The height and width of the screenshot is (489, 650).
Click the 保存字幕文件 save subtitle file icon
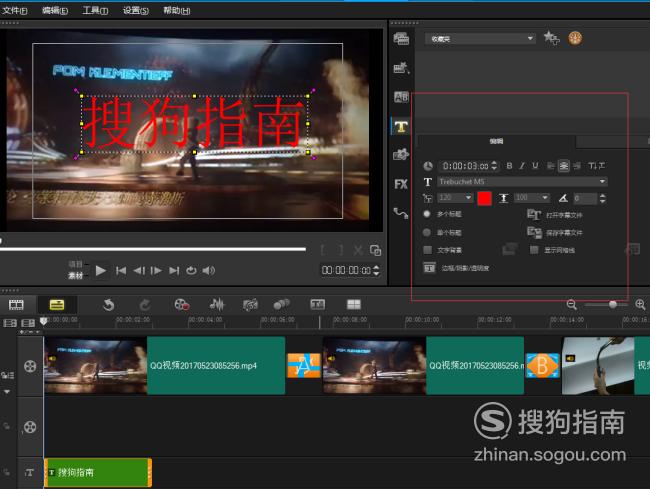click(534, 232)
